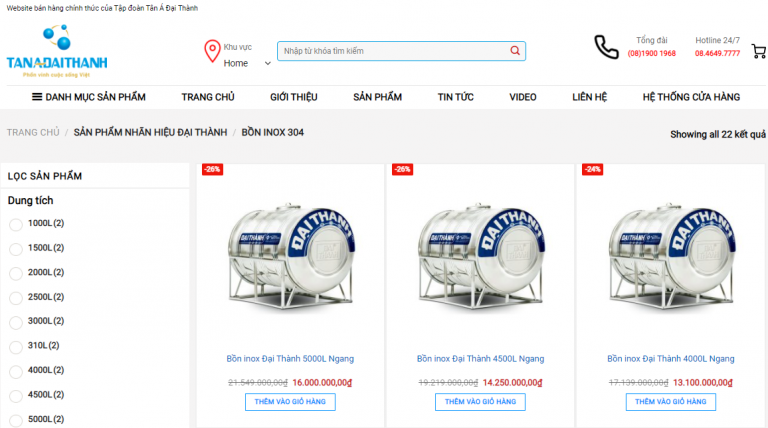Screen dimensions: 768x428
Task: Open Bồn inox Đại Thành 4000L Ngang link
Action: [671, 358]
